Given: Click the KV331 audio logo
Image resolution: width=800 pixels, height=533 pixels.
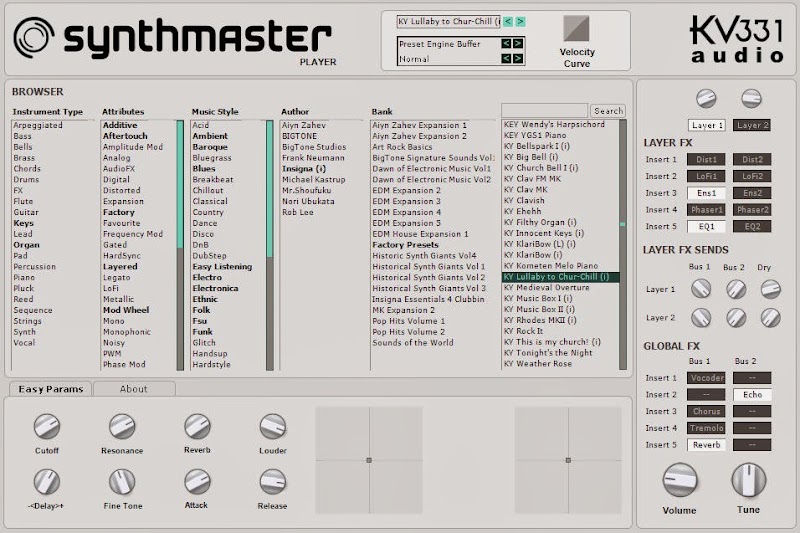Looking at the screenshot, I should [737, 39].
